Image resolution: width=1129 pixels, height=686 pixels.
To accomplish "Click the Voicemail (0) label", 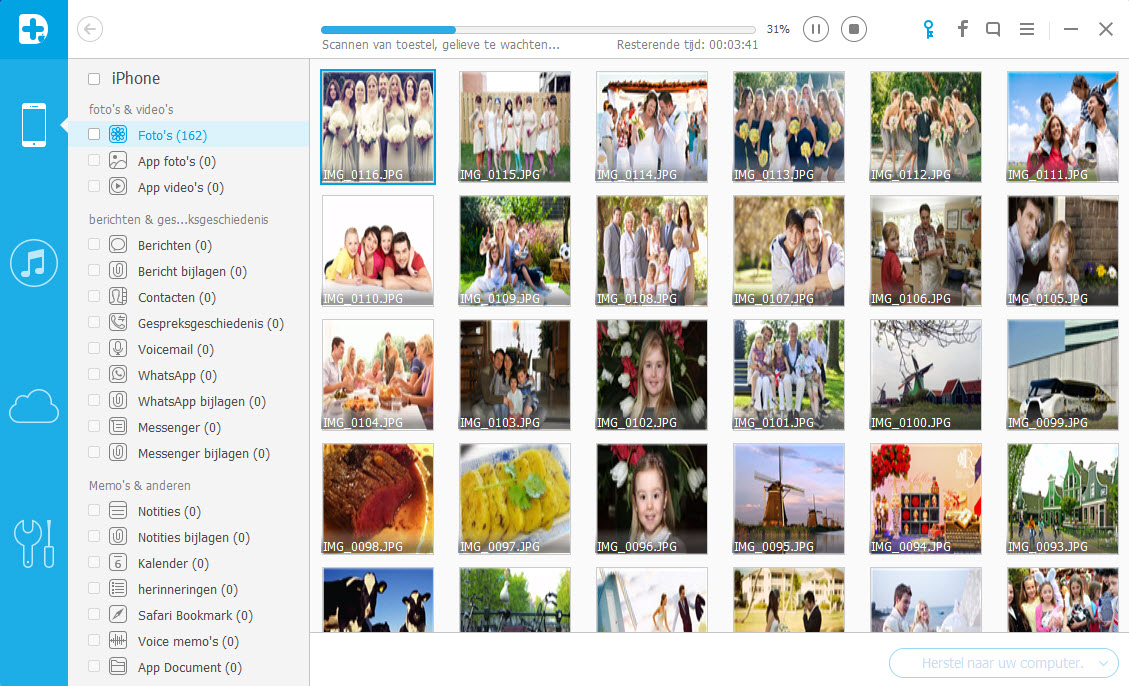I will pos(176,349).
